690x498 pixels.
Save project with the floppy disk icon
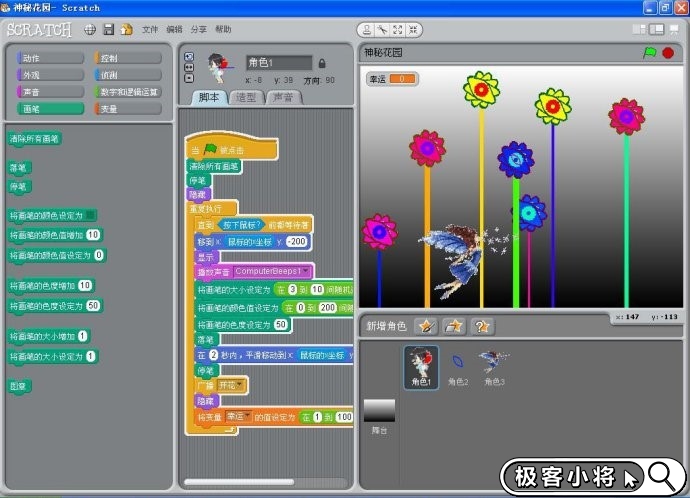coord(108,30)
